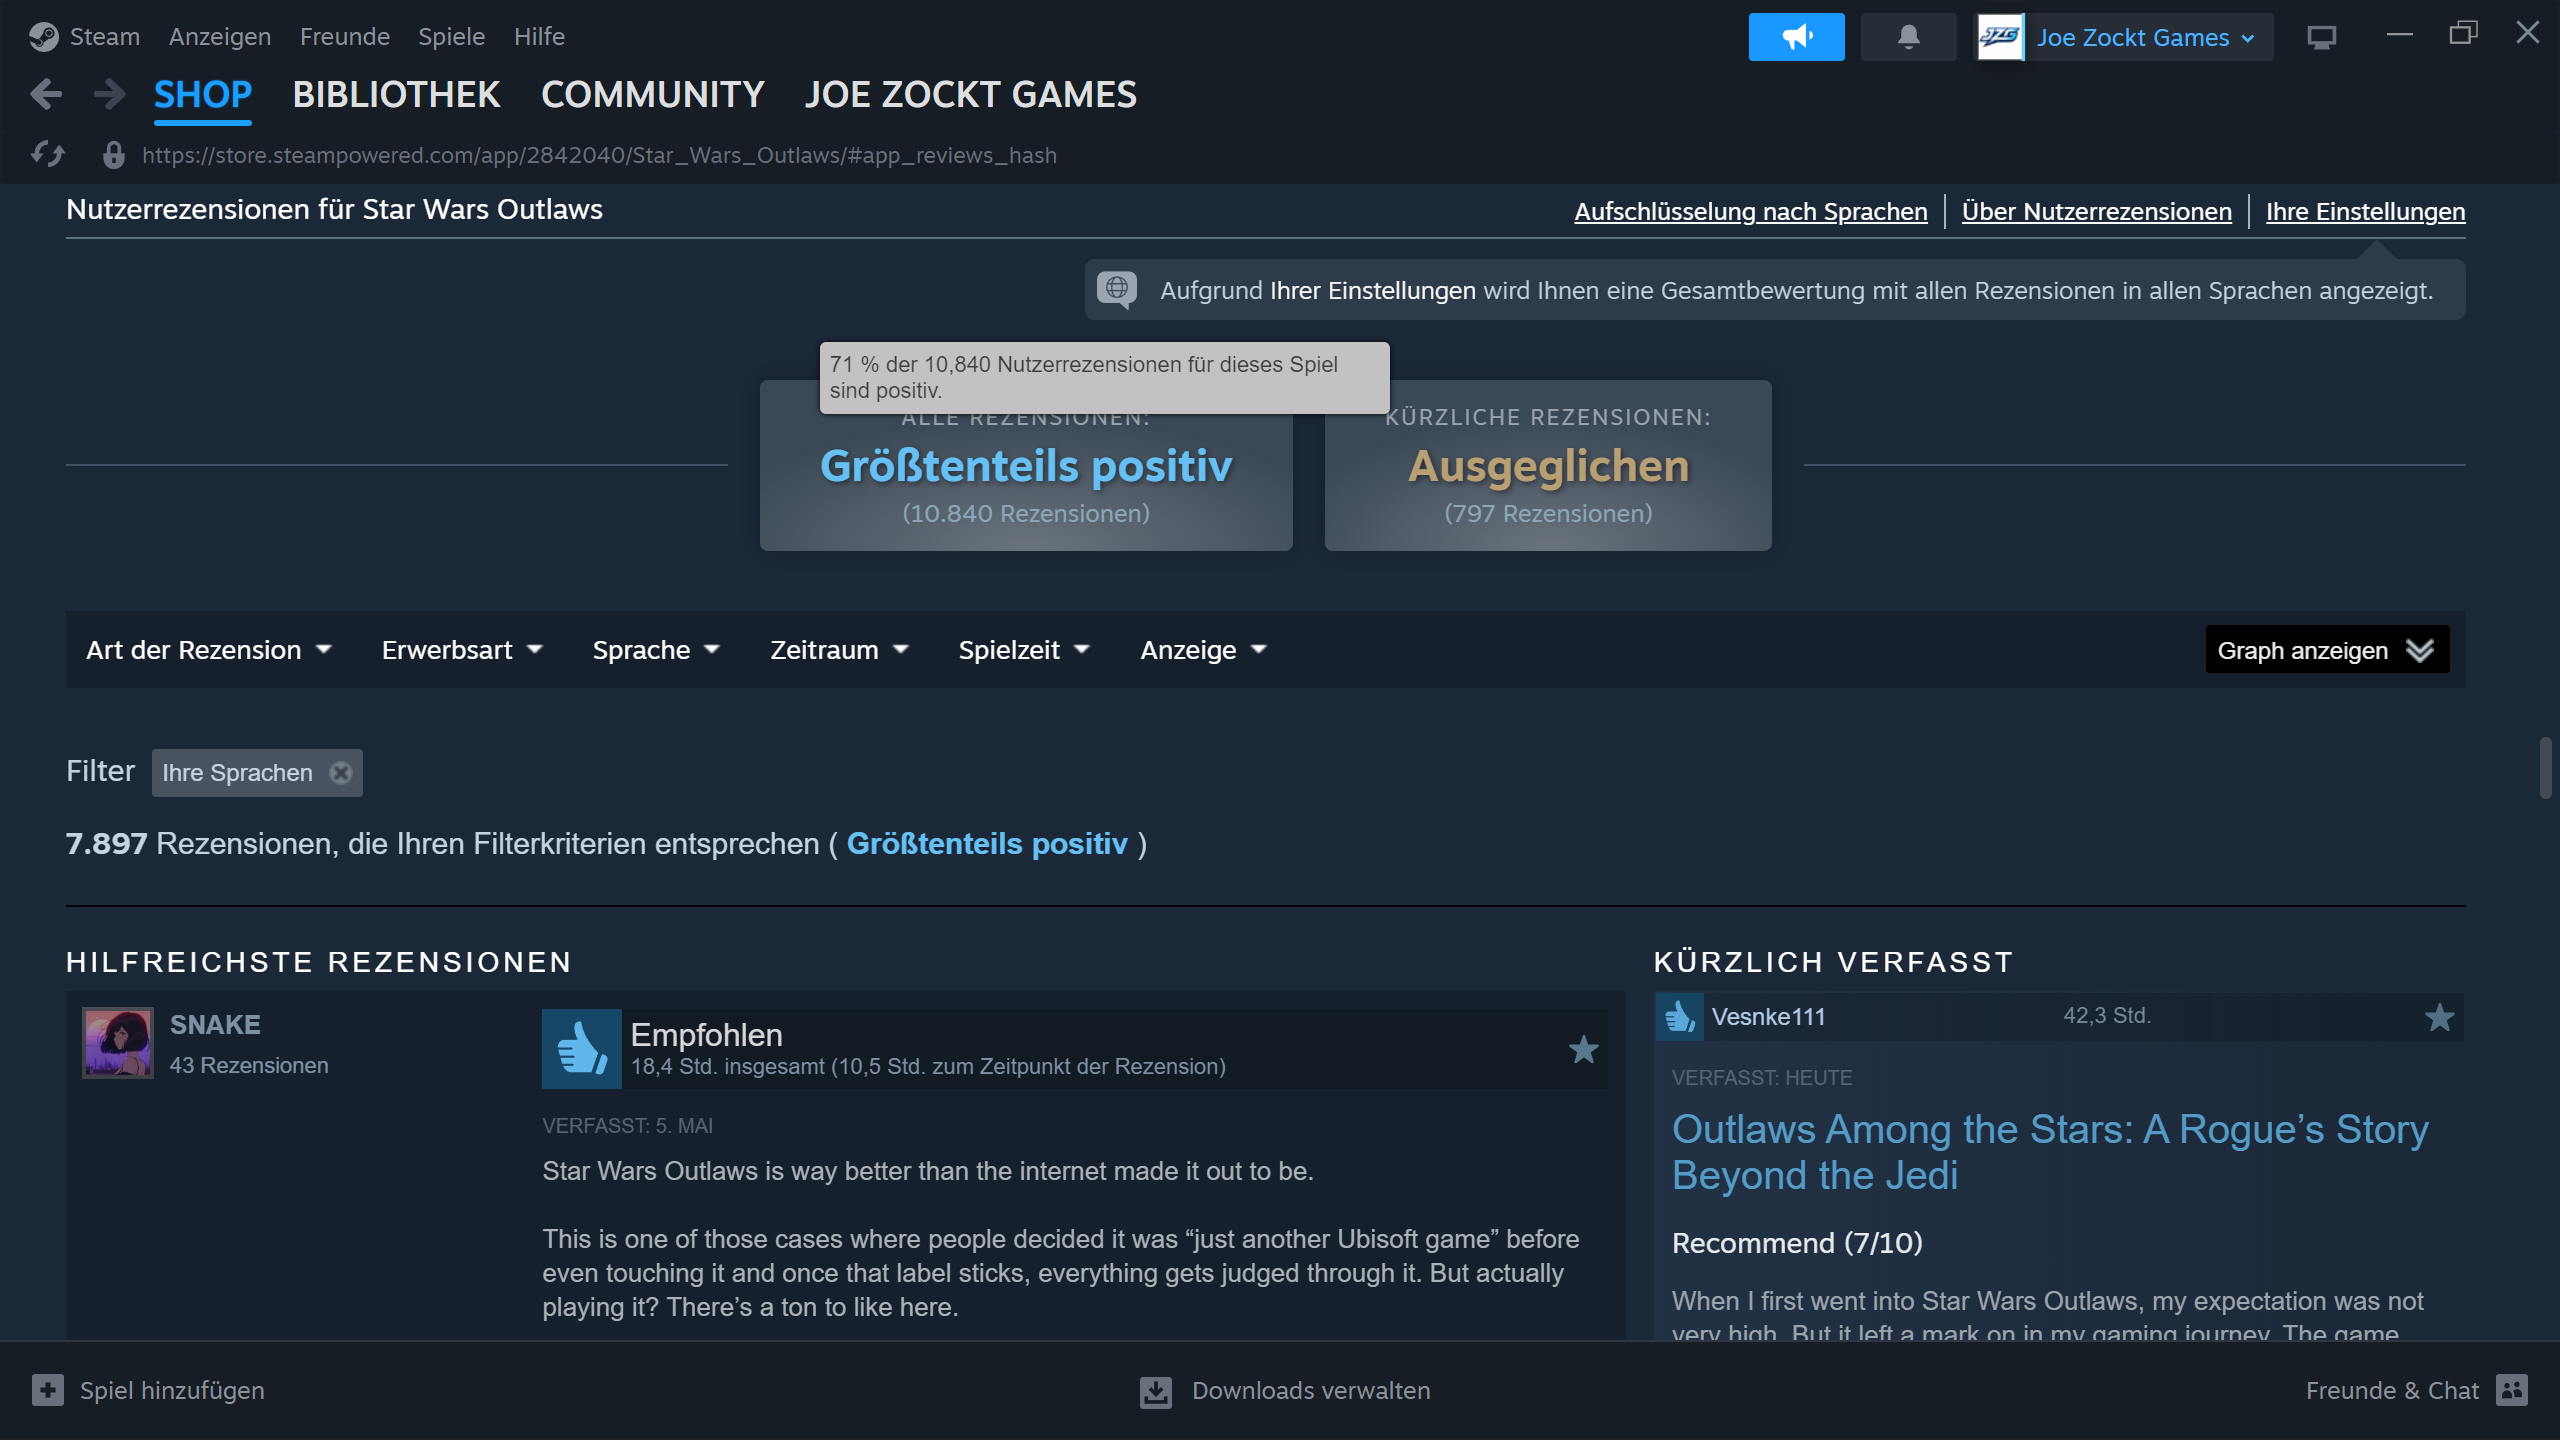Click the Downloads verwalten download icon

(x=1155, y=1391)
